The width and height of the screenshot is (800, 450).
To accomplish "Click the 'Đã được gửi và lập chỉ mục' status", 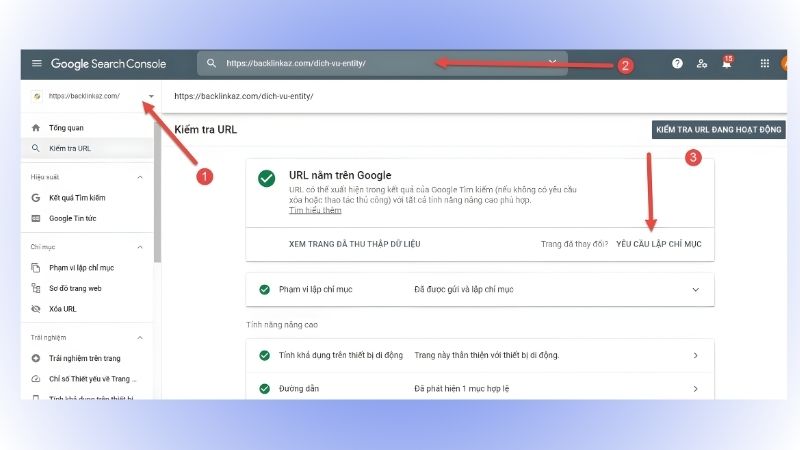I will point(464,289).
